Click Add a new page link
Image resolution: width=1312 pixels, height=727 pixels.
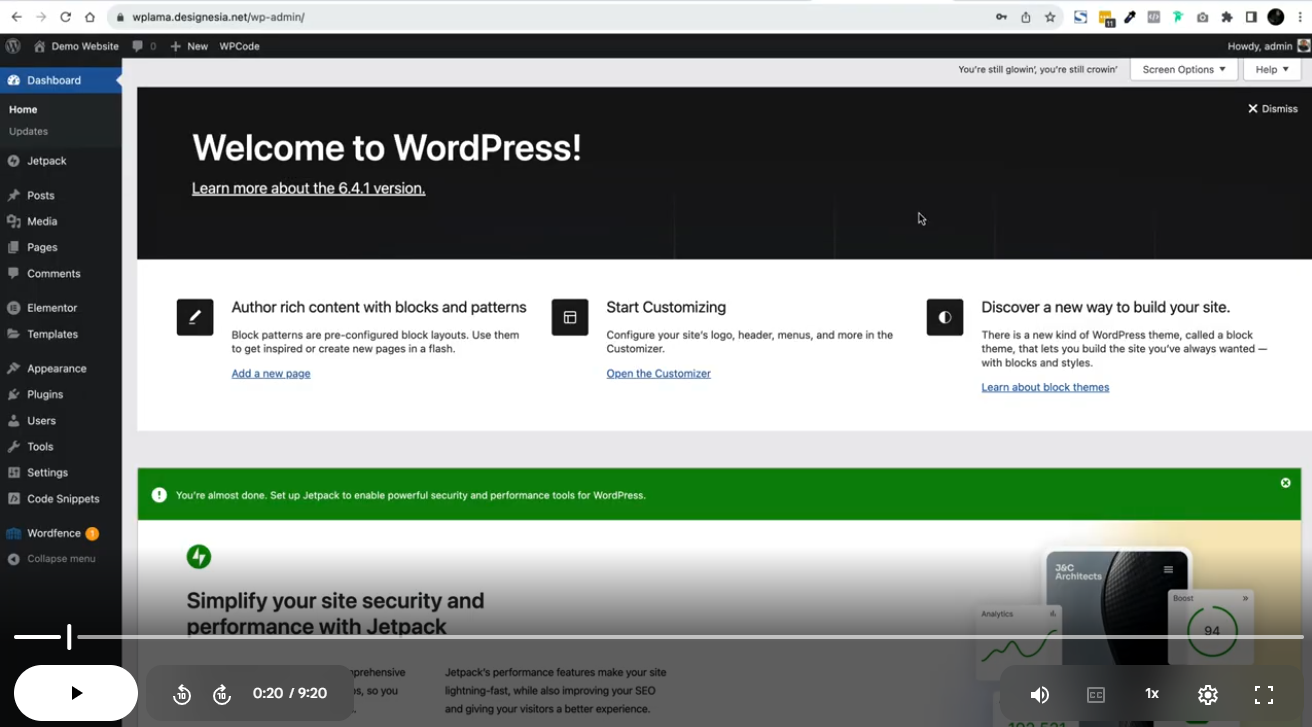point(271,374)
